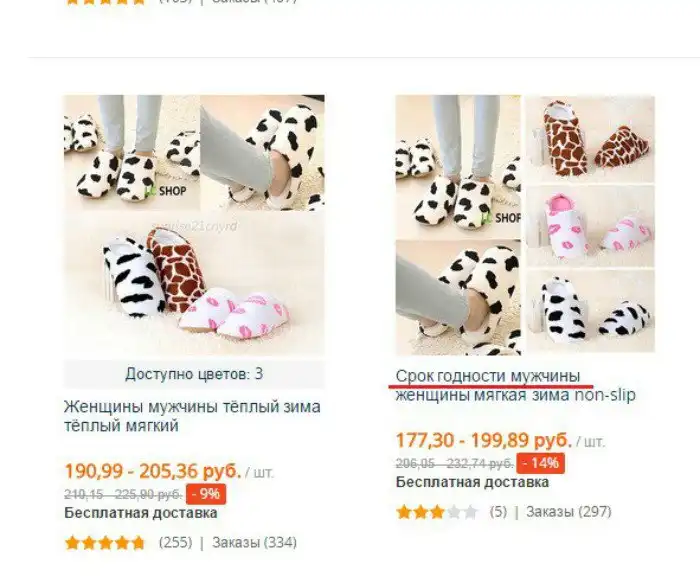Viewport: 700px width, 583px height.
Task: Open Заказы (334) orders link
Action: click(x=254, y=543)
